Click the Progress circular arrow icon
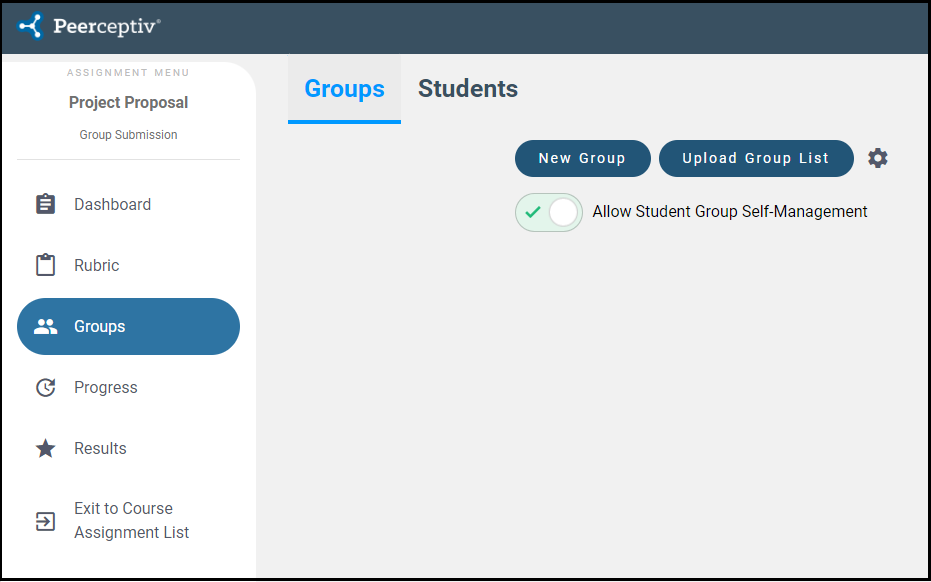This screenshot has height=582, width=931. (x=46, y=387)
